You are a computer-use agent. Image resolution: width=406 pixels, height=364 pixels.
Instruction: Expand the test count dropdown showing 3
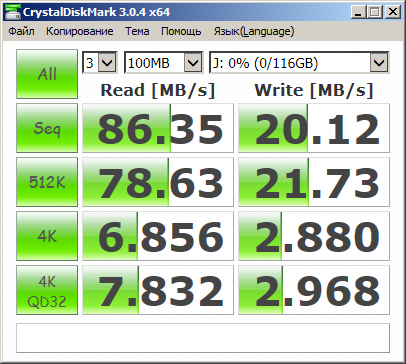(108, 62)
